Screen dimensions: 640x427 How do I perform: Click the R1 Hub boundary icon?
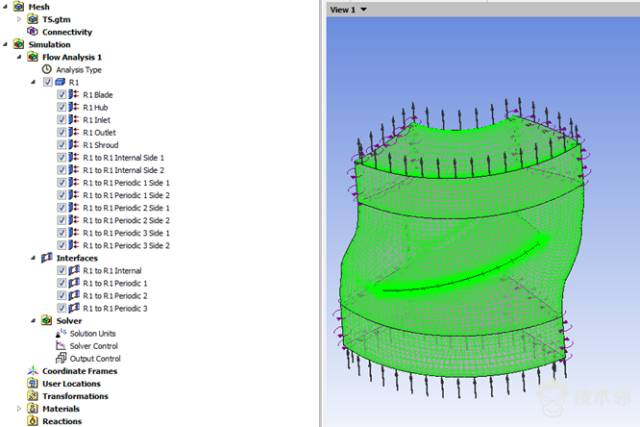pyautogui.click(x=74, y=107)
